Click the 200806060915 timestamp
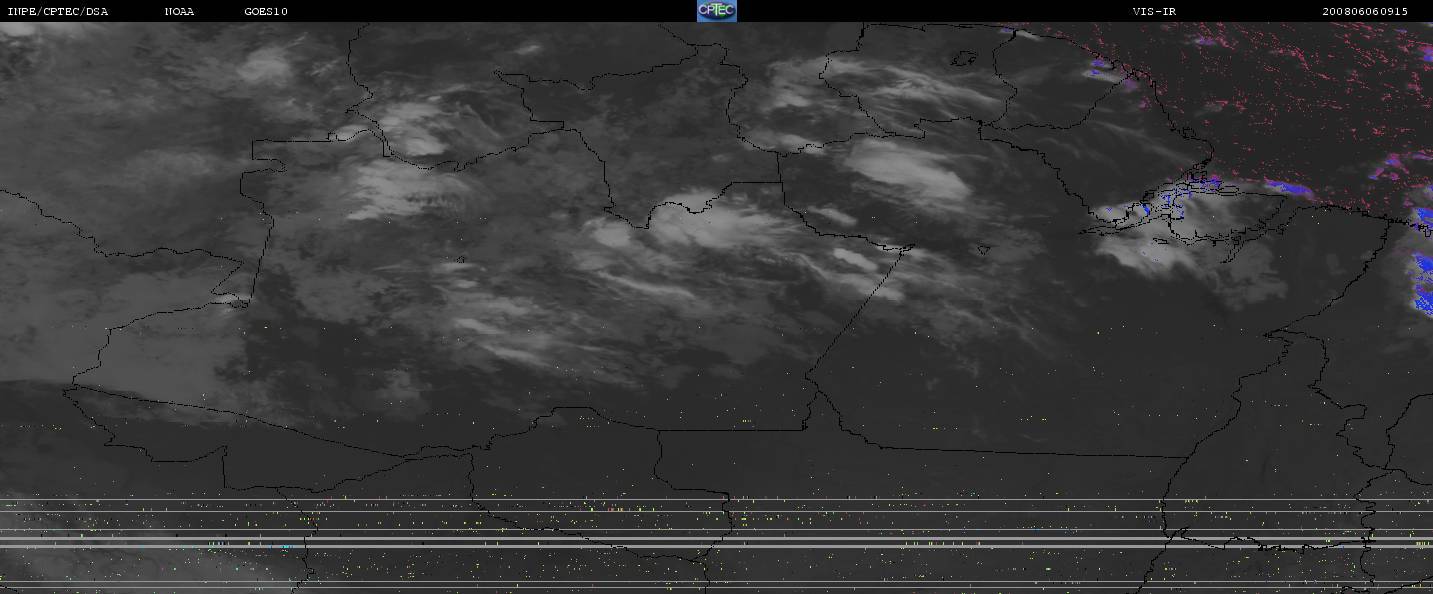 tap(1365, 11)
